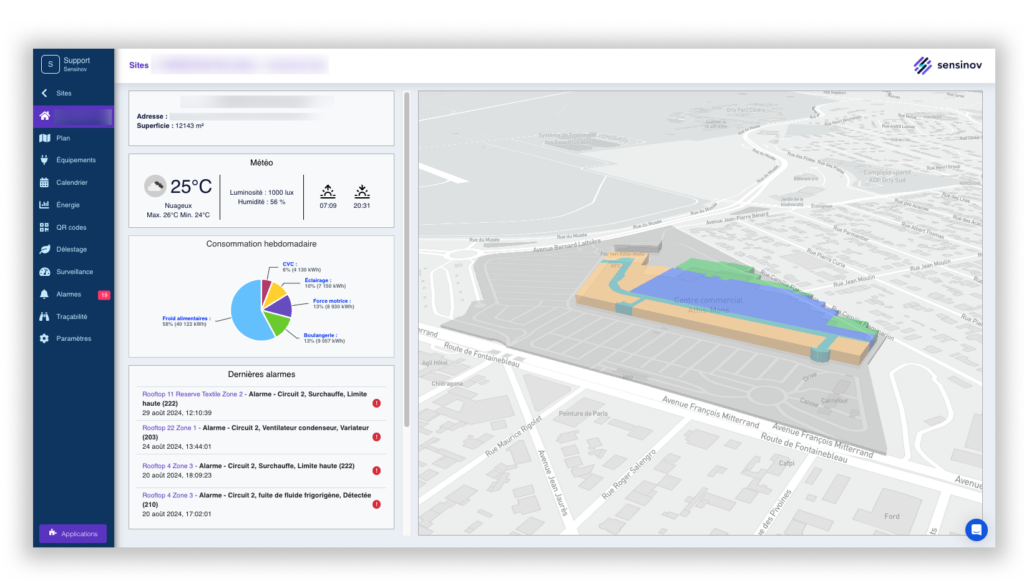Viewport: 1024px width, 583px height.
Task: Open the chat support bubble
Action: click(975, 529)
